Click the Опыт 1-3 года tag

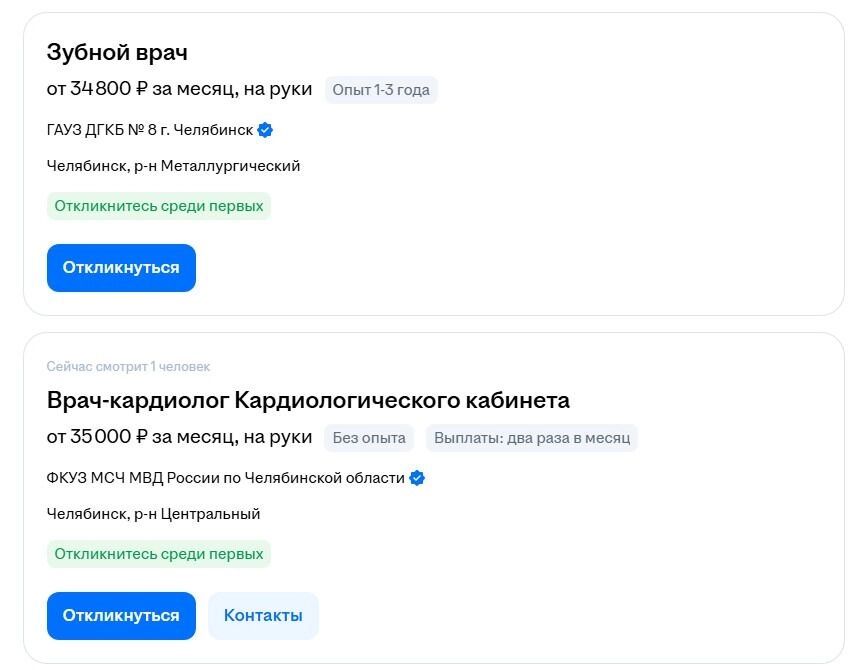coord(381,90)
